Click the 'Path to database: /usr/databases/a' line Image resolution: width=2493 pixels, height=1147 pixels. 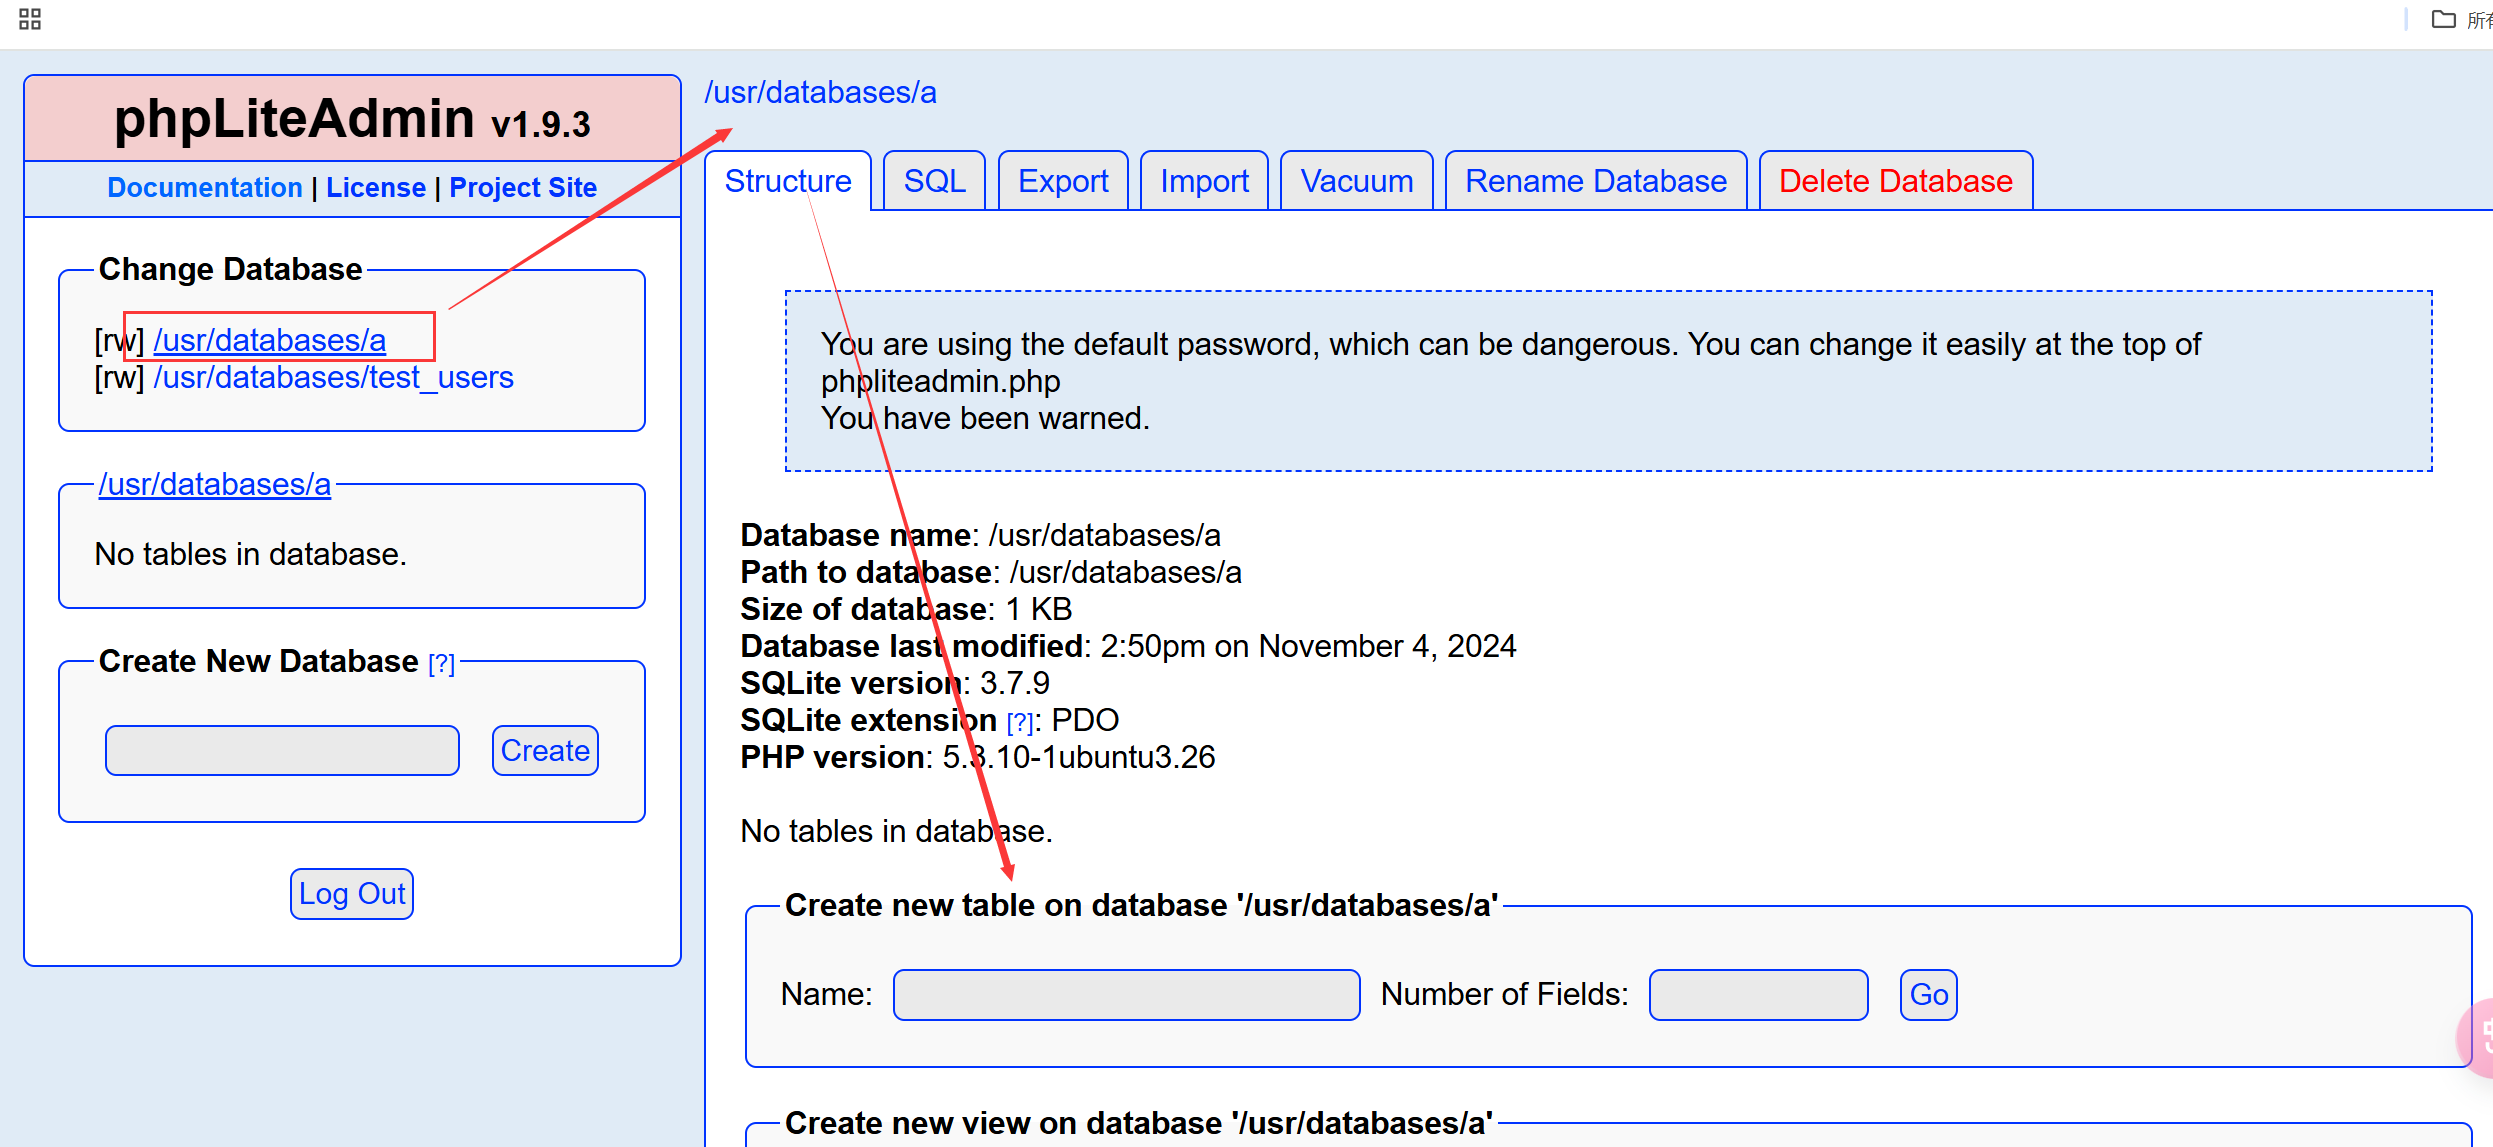pos(991,572)
